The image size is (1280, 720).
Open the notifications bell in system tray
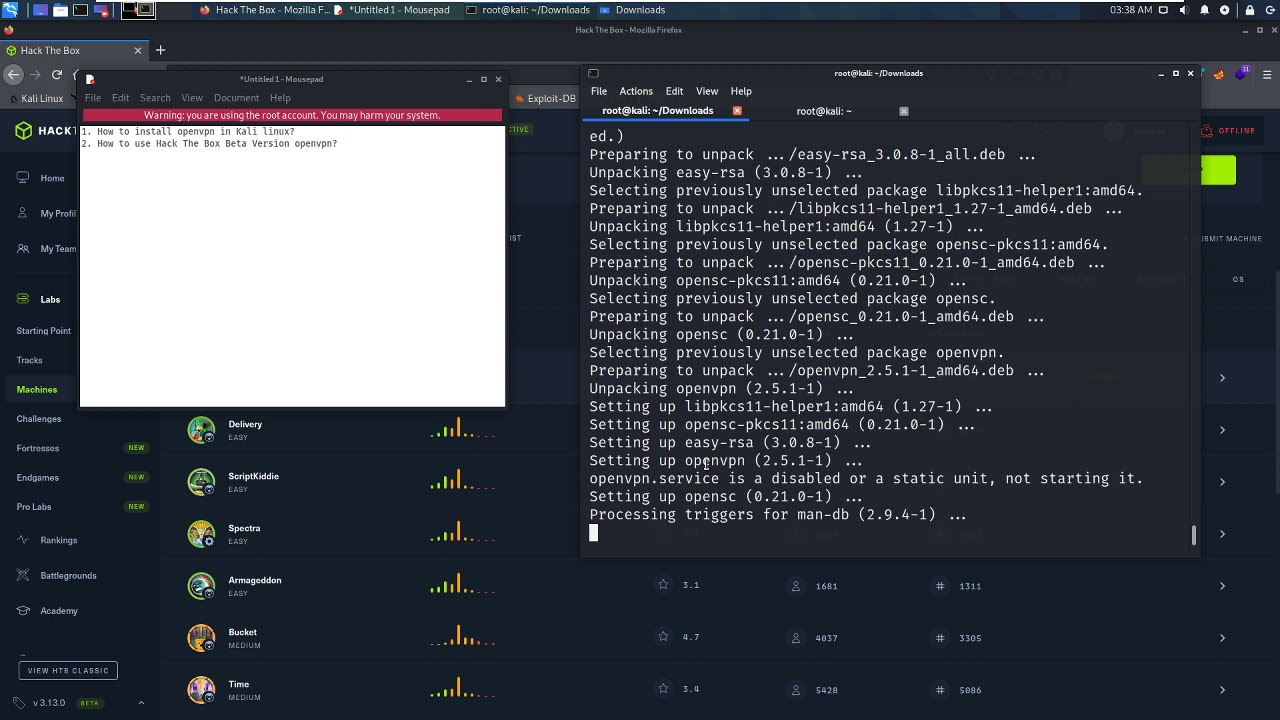point(1206,10)
